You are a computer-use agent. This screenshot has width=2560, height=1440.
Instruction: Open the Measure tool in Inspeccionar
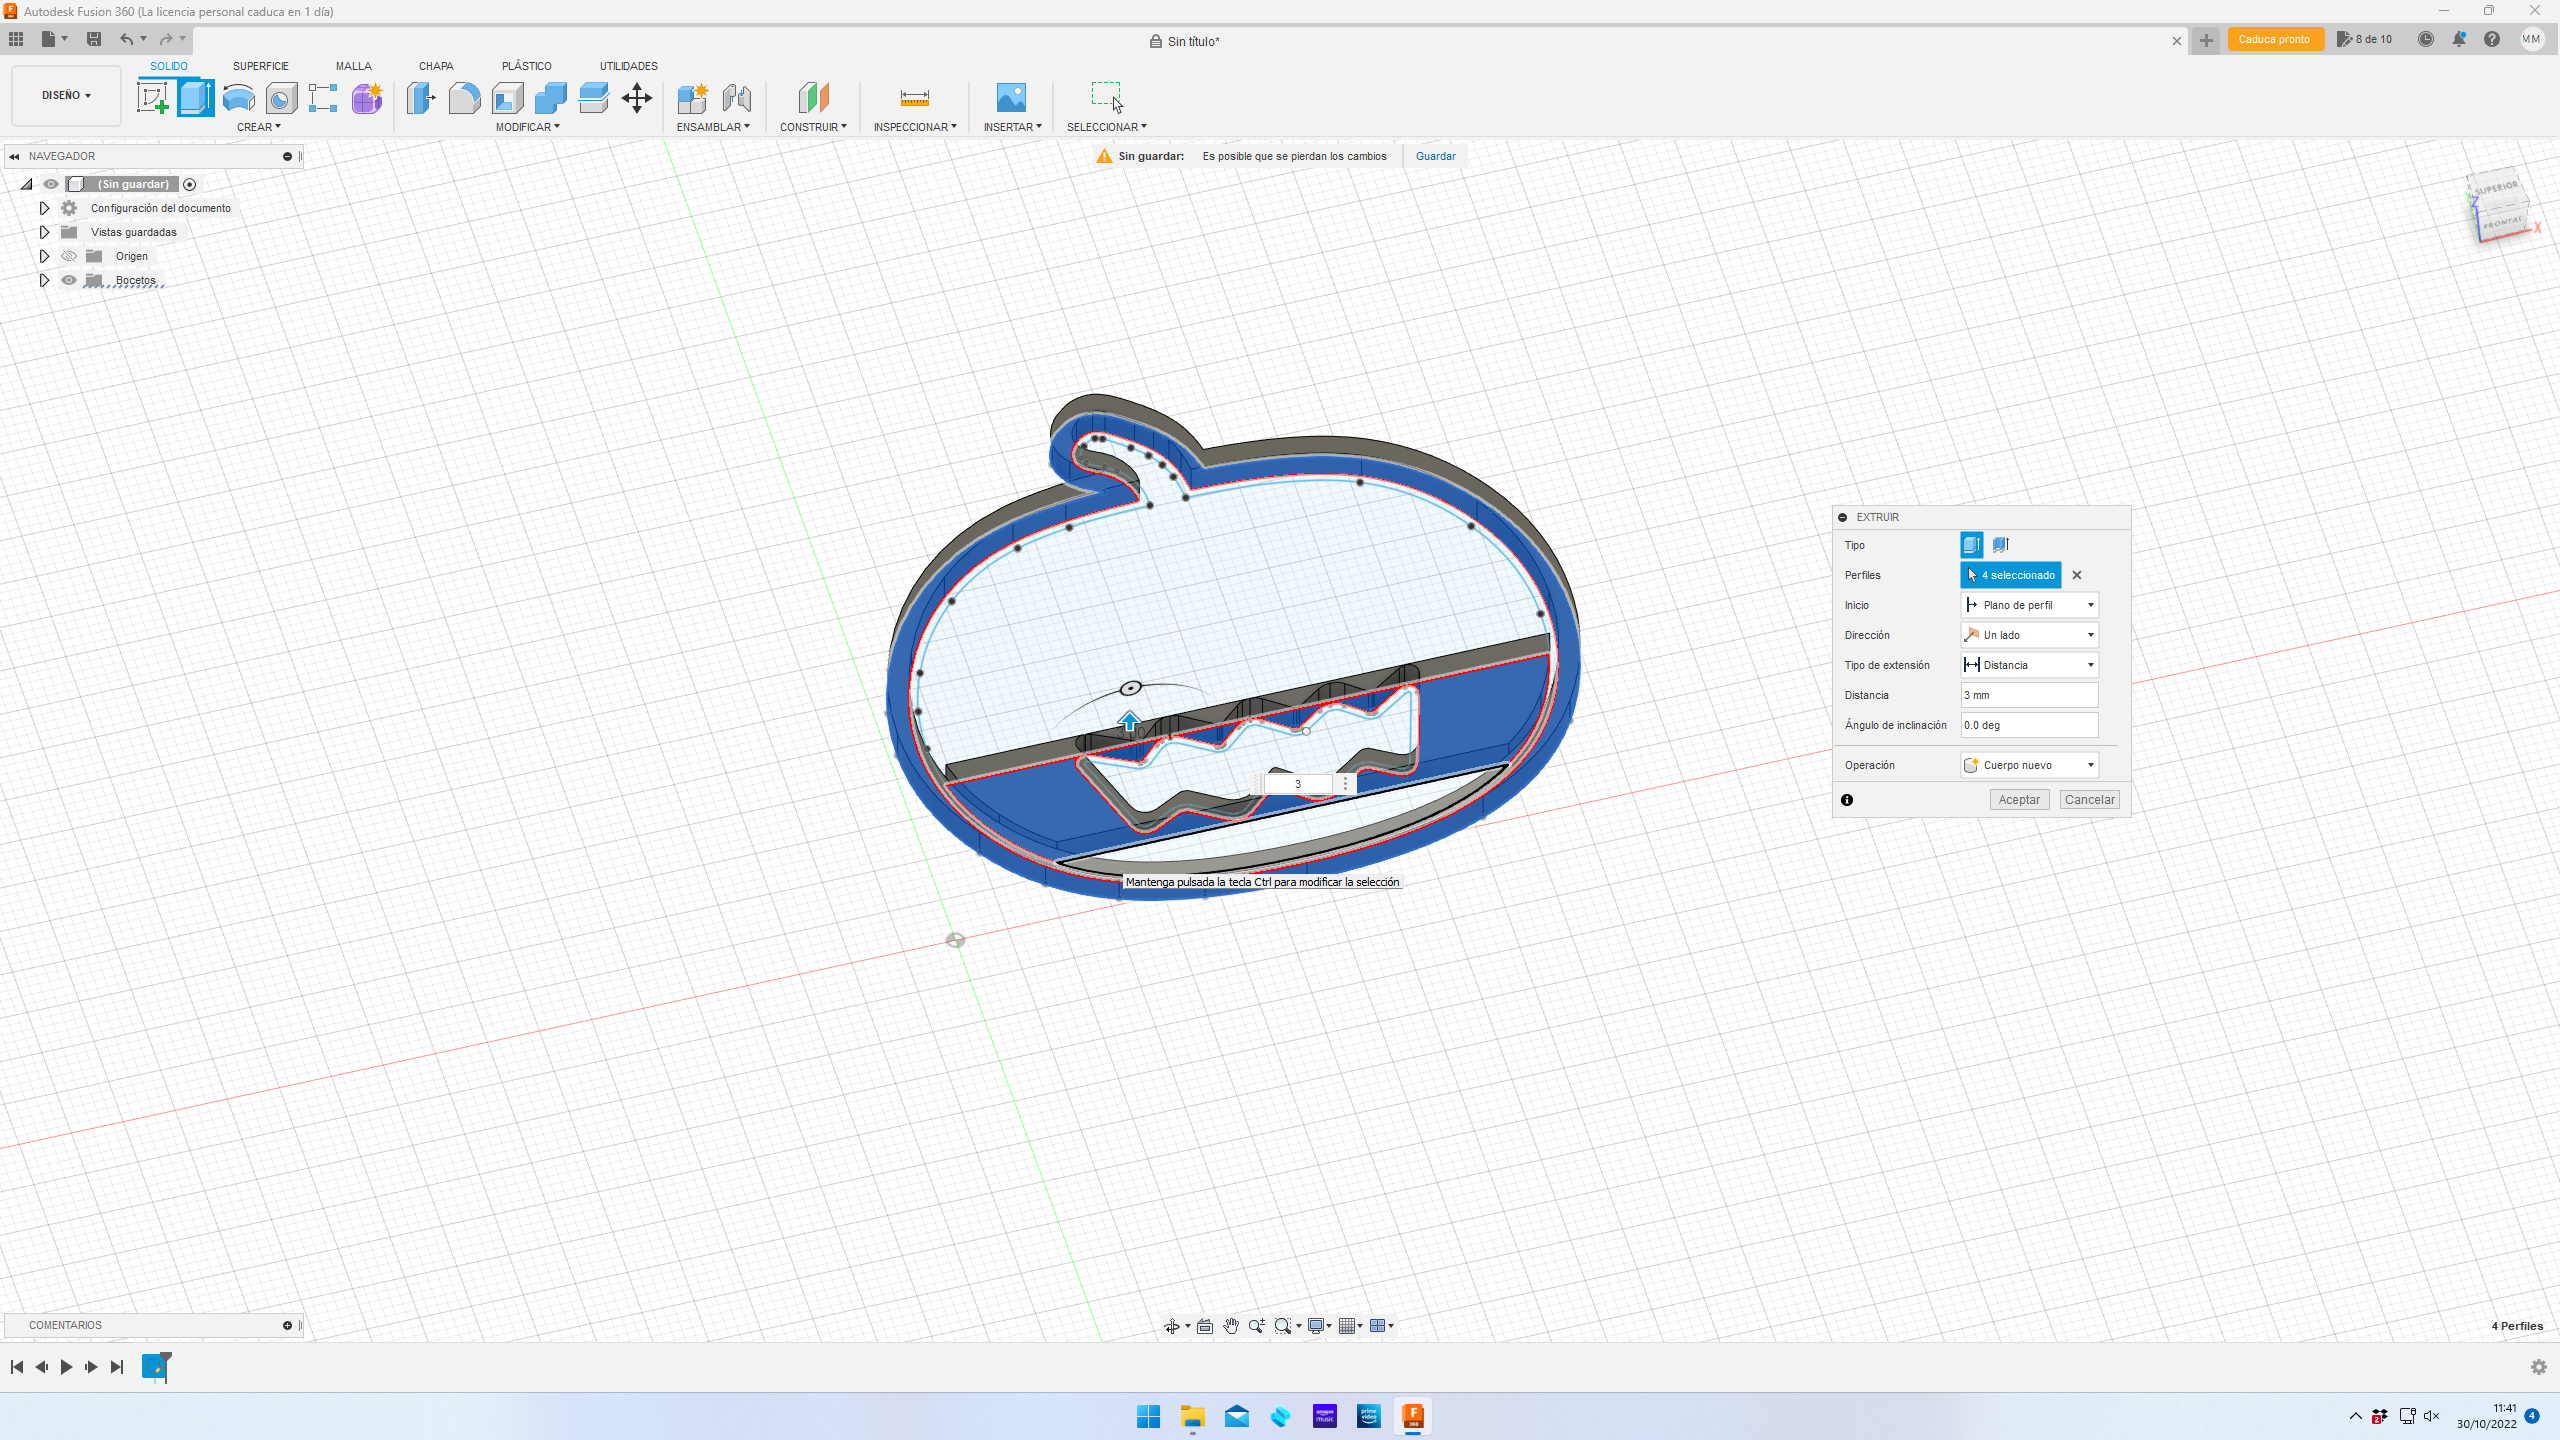pos(914,98)
